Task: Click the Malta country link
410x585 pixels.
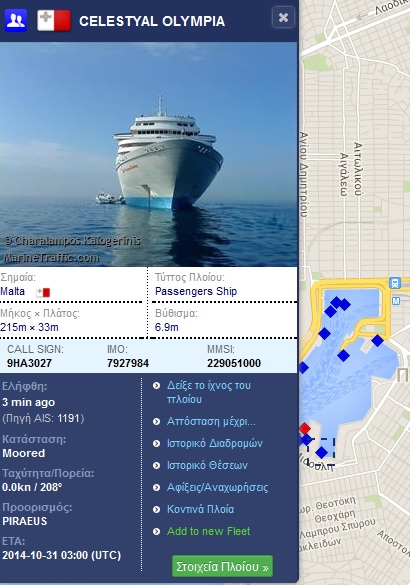Action: coord(13,291)
